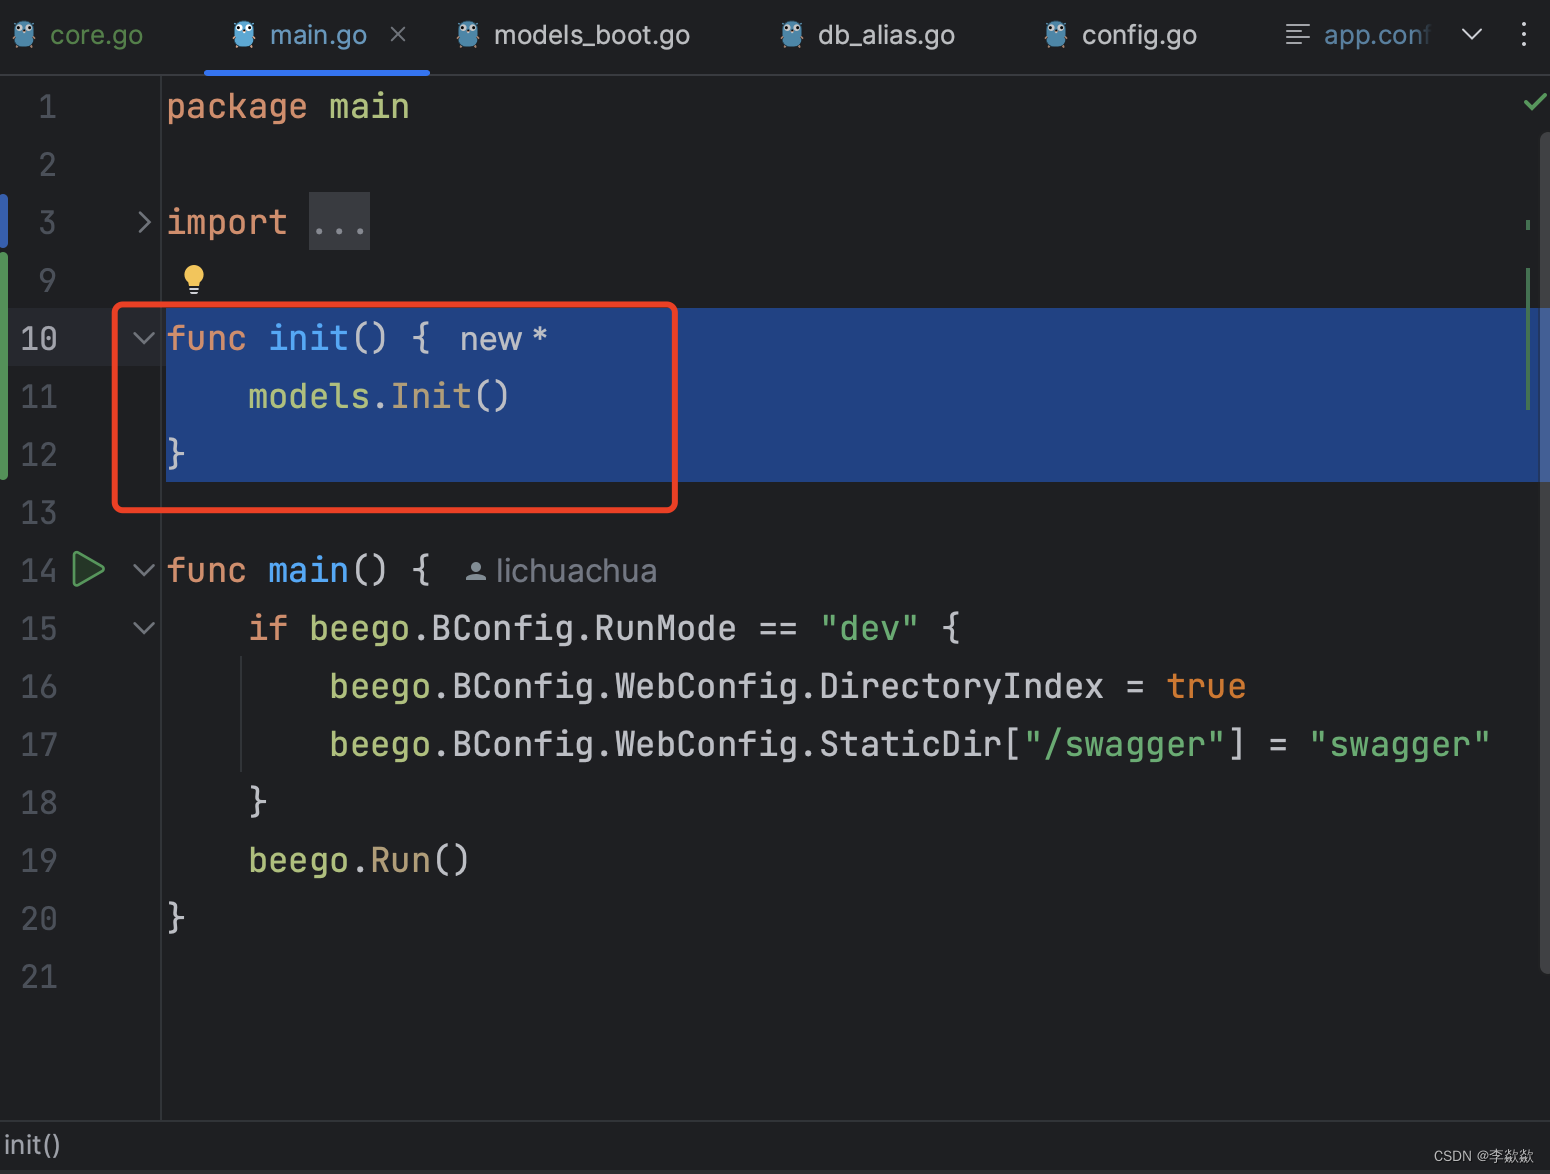The height and width of the screenshot is (1174, 1550).
Task: Expand the folded import statement
Action: click(143, 221)
